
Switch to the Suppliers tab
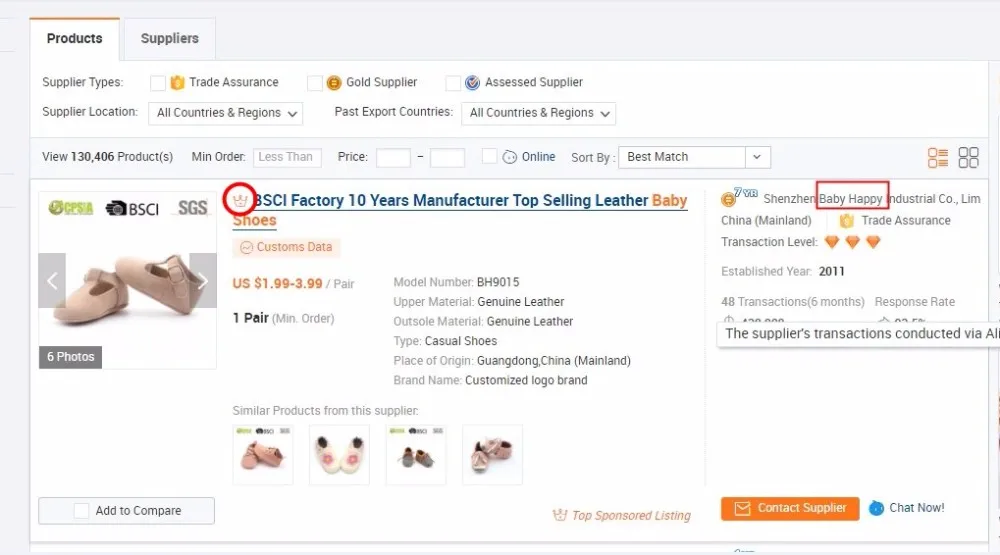click(170, 38)
